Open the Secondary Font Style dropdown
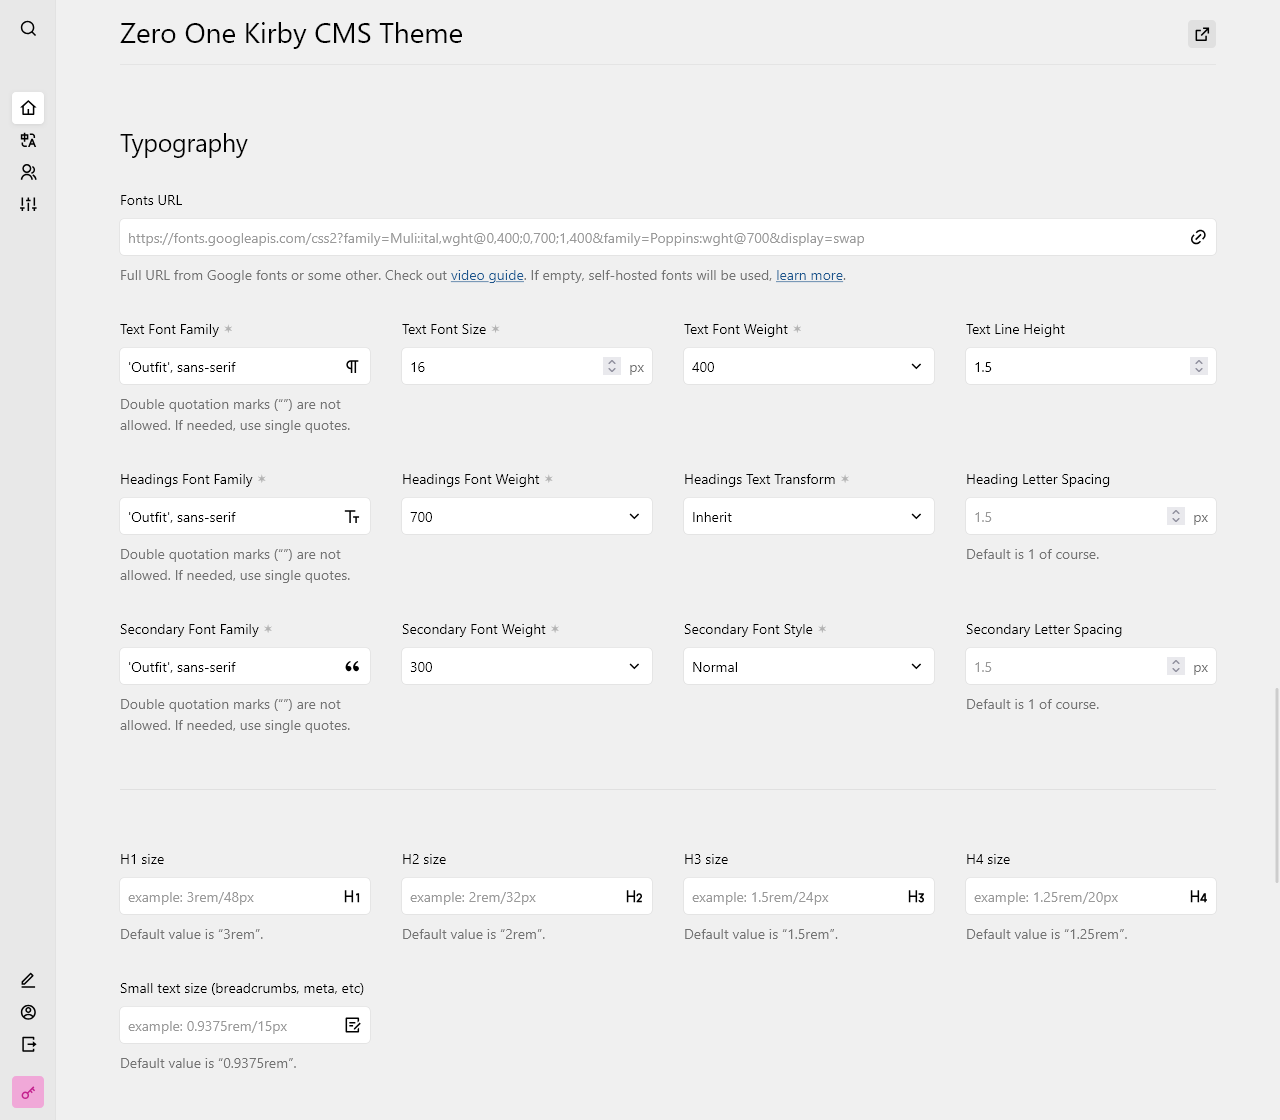The width and height of the screenshot is (1280, 1120). pyautogui.click(x=808, y=667)
